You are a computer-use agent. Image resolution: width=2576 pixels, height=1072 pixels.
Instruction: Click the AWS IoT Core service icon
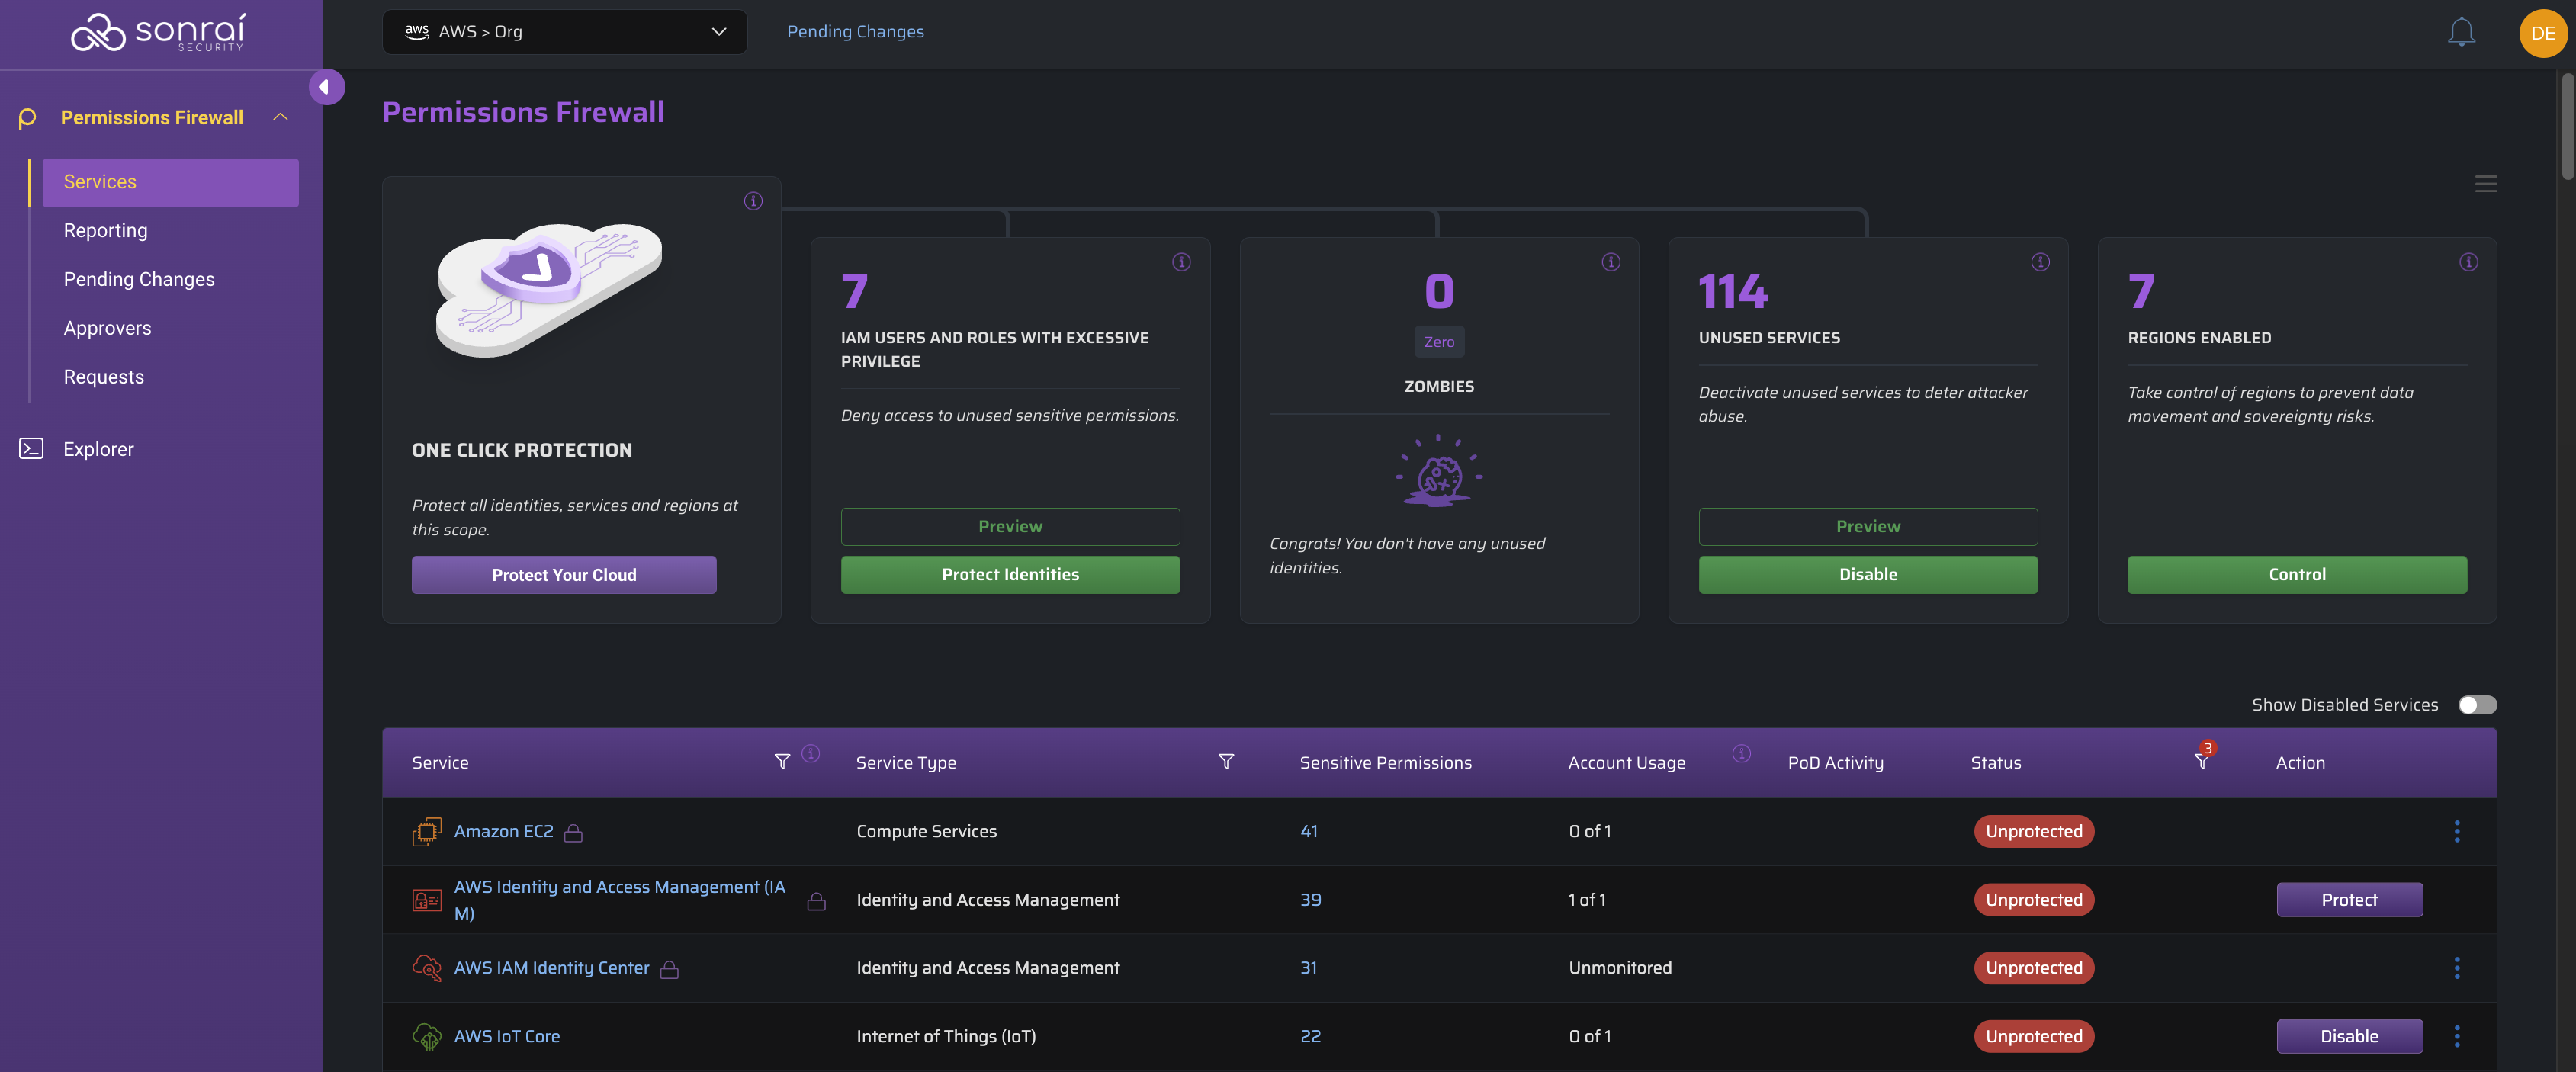(427, 1036)
